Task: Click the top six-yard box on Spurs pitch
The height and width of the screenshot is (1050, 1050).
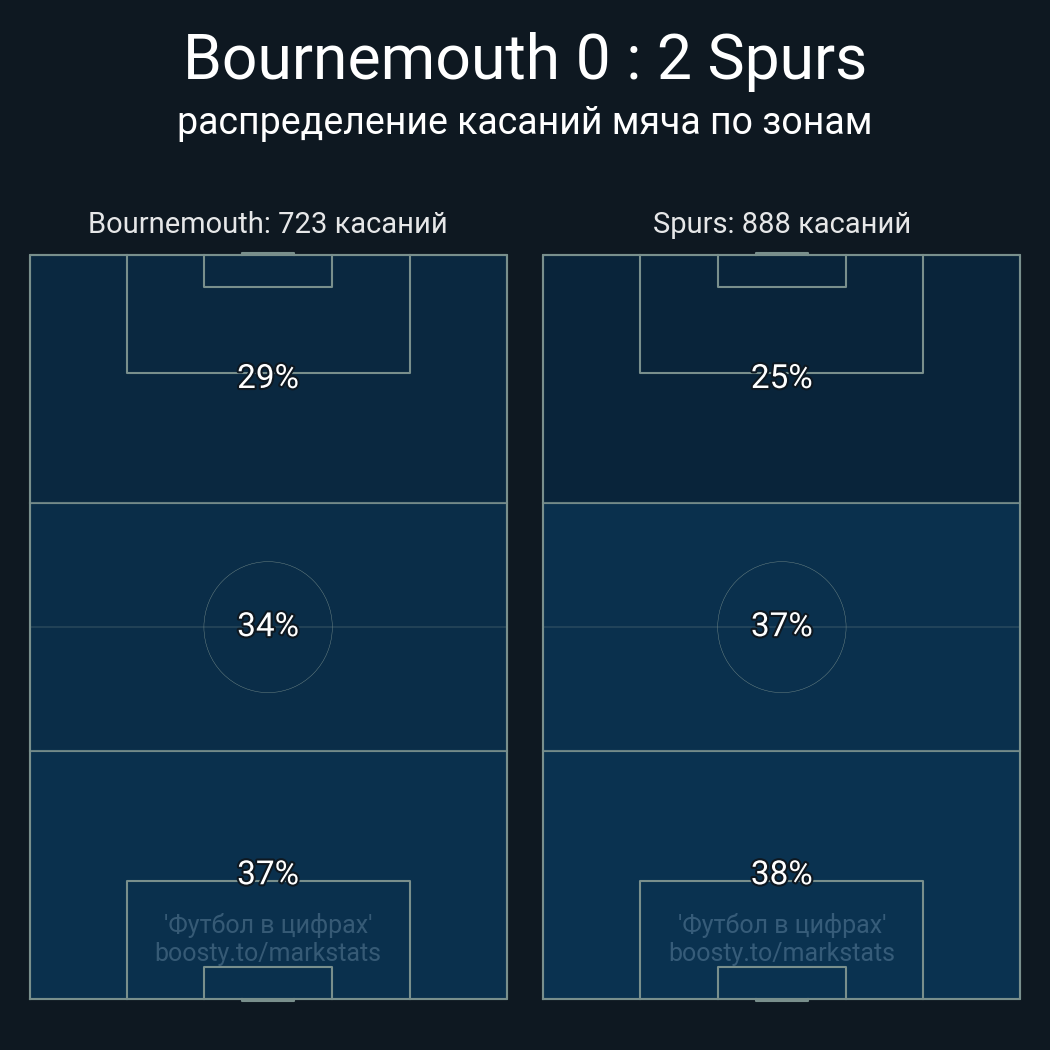Action: click(x=781, y=271)
